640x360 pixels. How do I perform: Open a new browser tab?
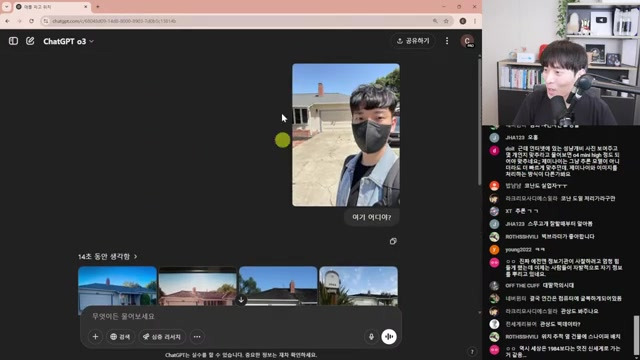98,7
